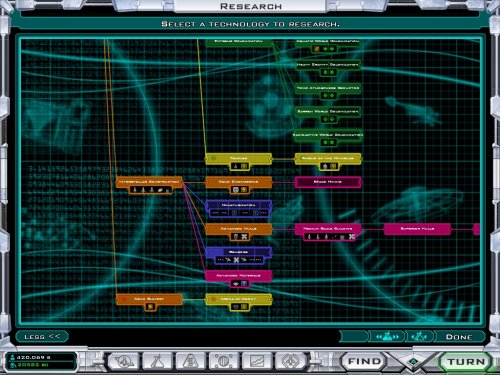Click first ship icon under Interstellar Construction

pyautogui.click(x=135, y=190)
